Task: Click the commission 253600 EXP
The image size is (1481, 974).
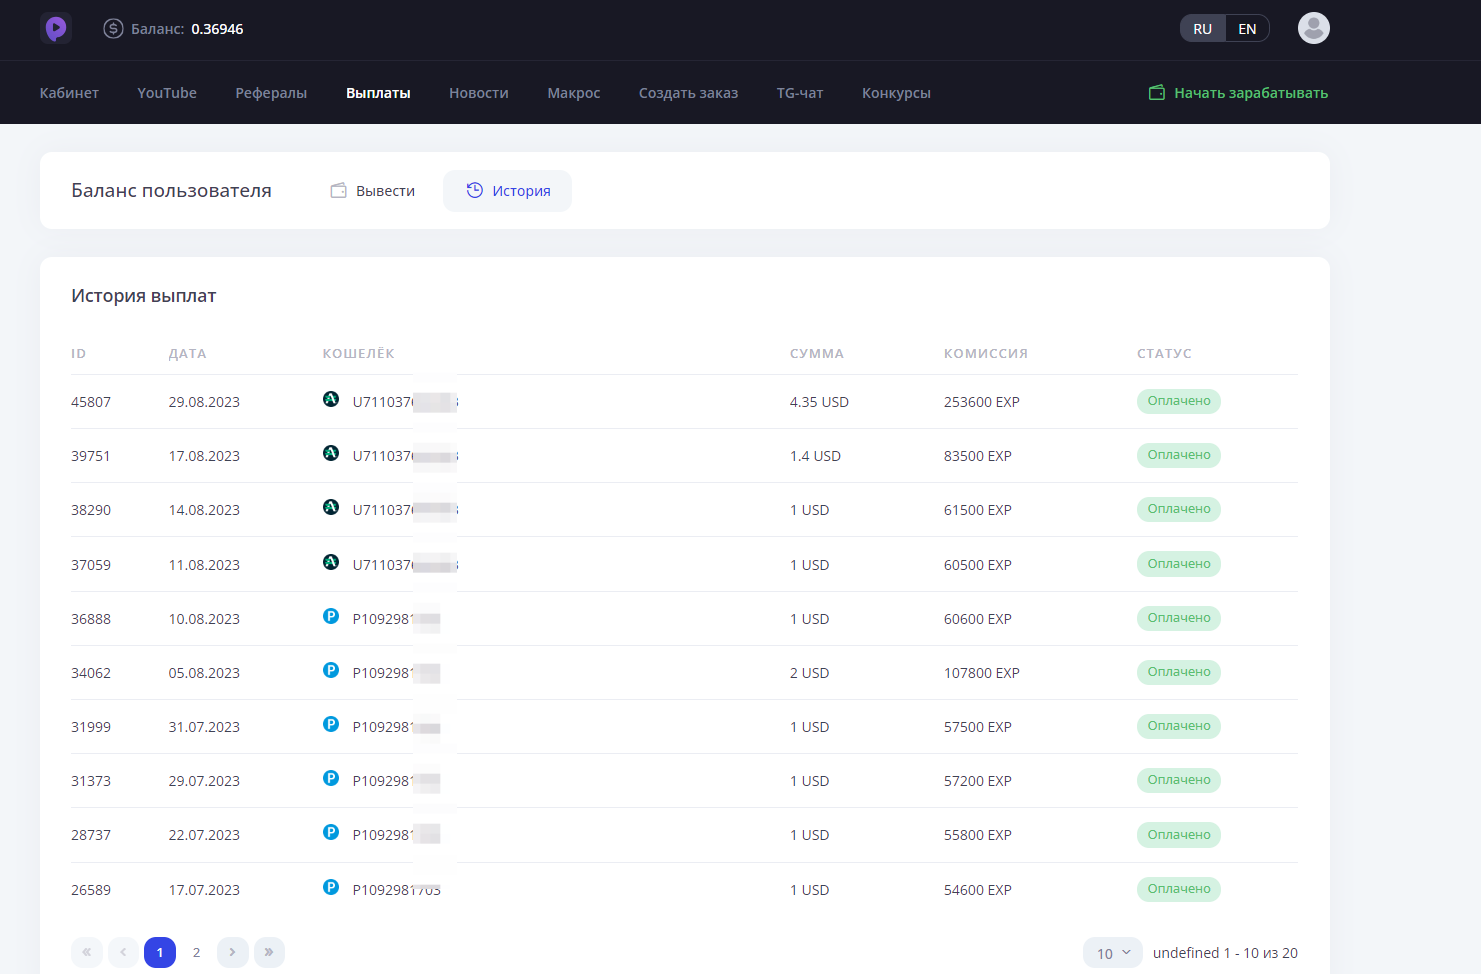Action: click(x=982, y=402)
